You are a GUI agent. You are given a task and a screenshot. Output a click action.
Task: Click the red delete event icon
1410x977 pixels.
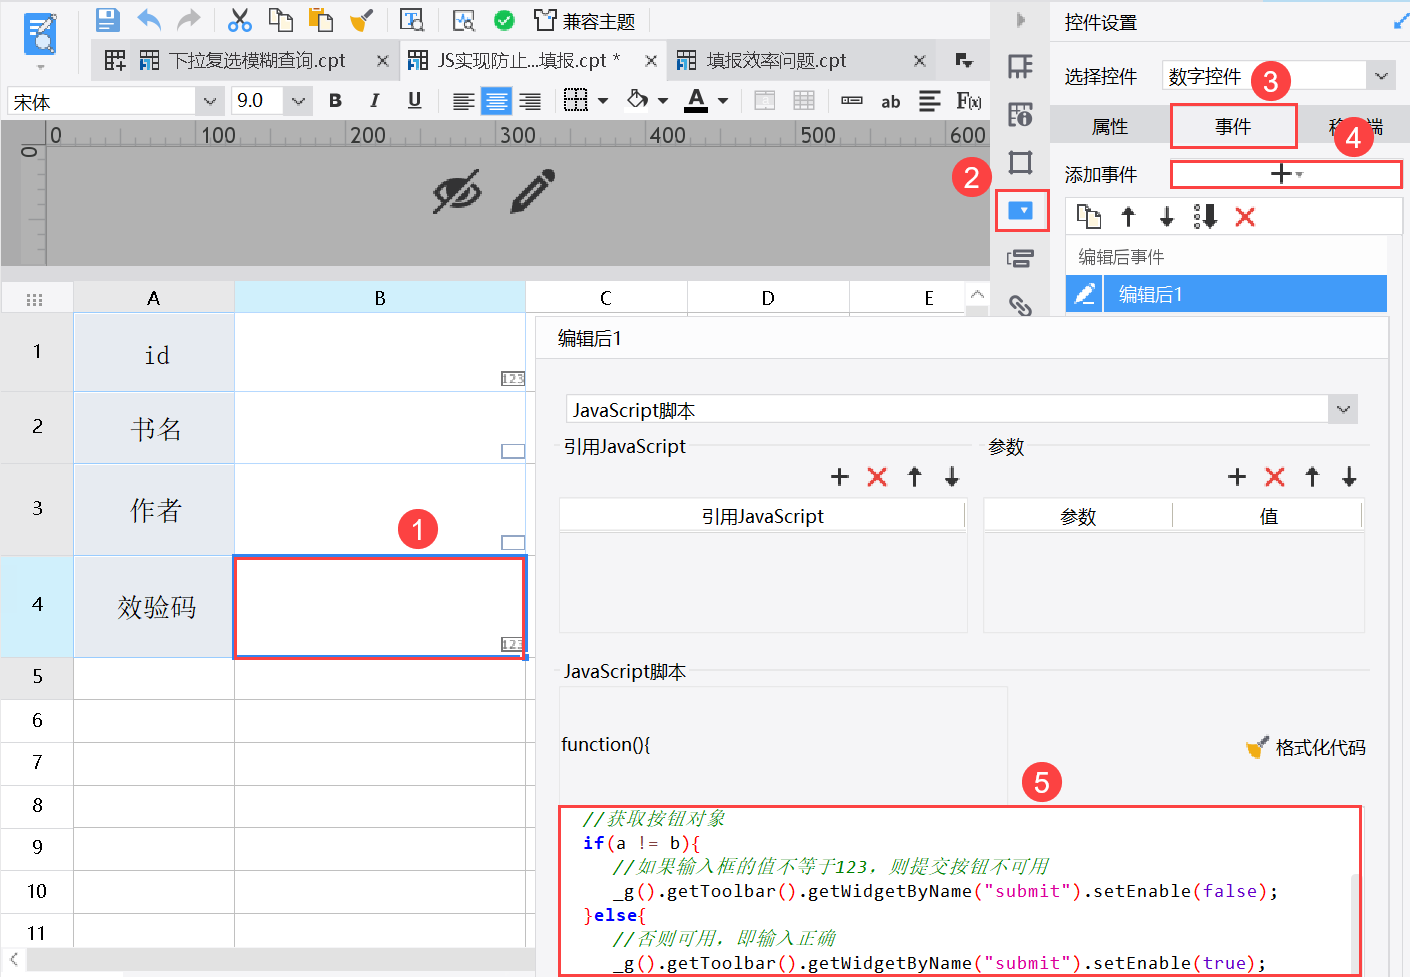point(1245,217)
